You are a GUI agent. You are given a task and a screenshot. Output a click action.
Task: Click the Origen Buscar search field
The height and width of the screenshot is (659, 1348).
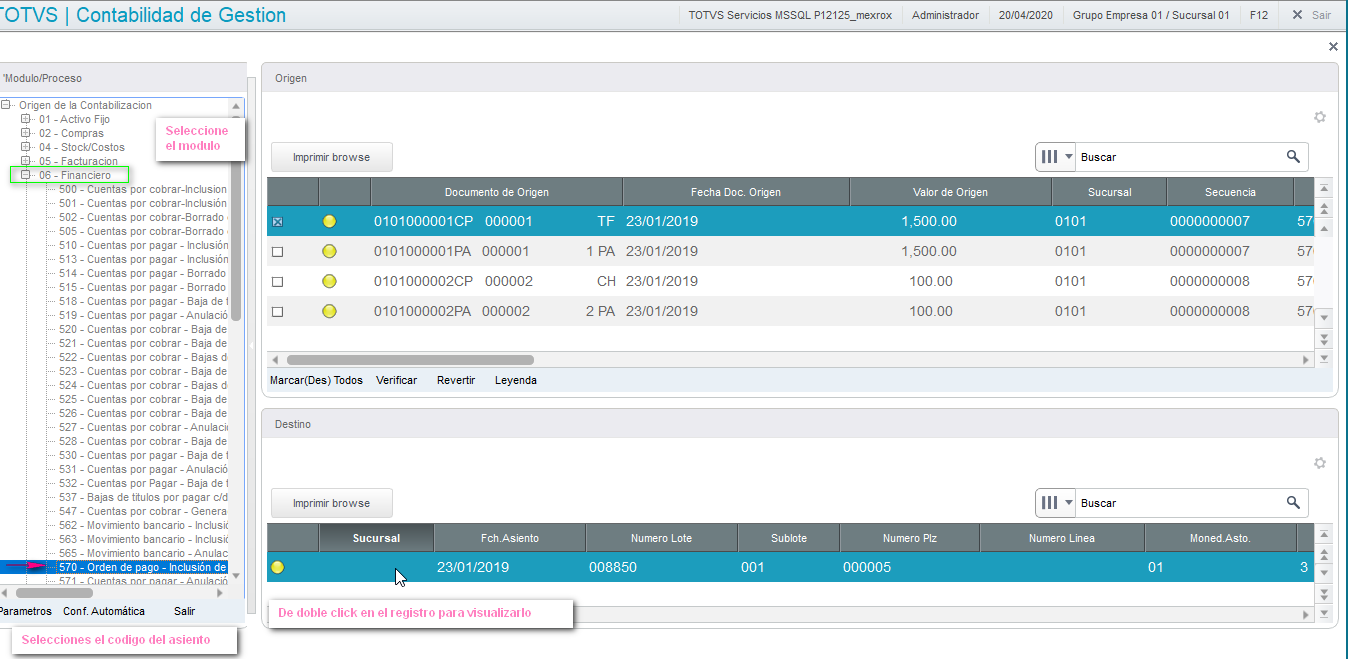(x=1180, y=157)
